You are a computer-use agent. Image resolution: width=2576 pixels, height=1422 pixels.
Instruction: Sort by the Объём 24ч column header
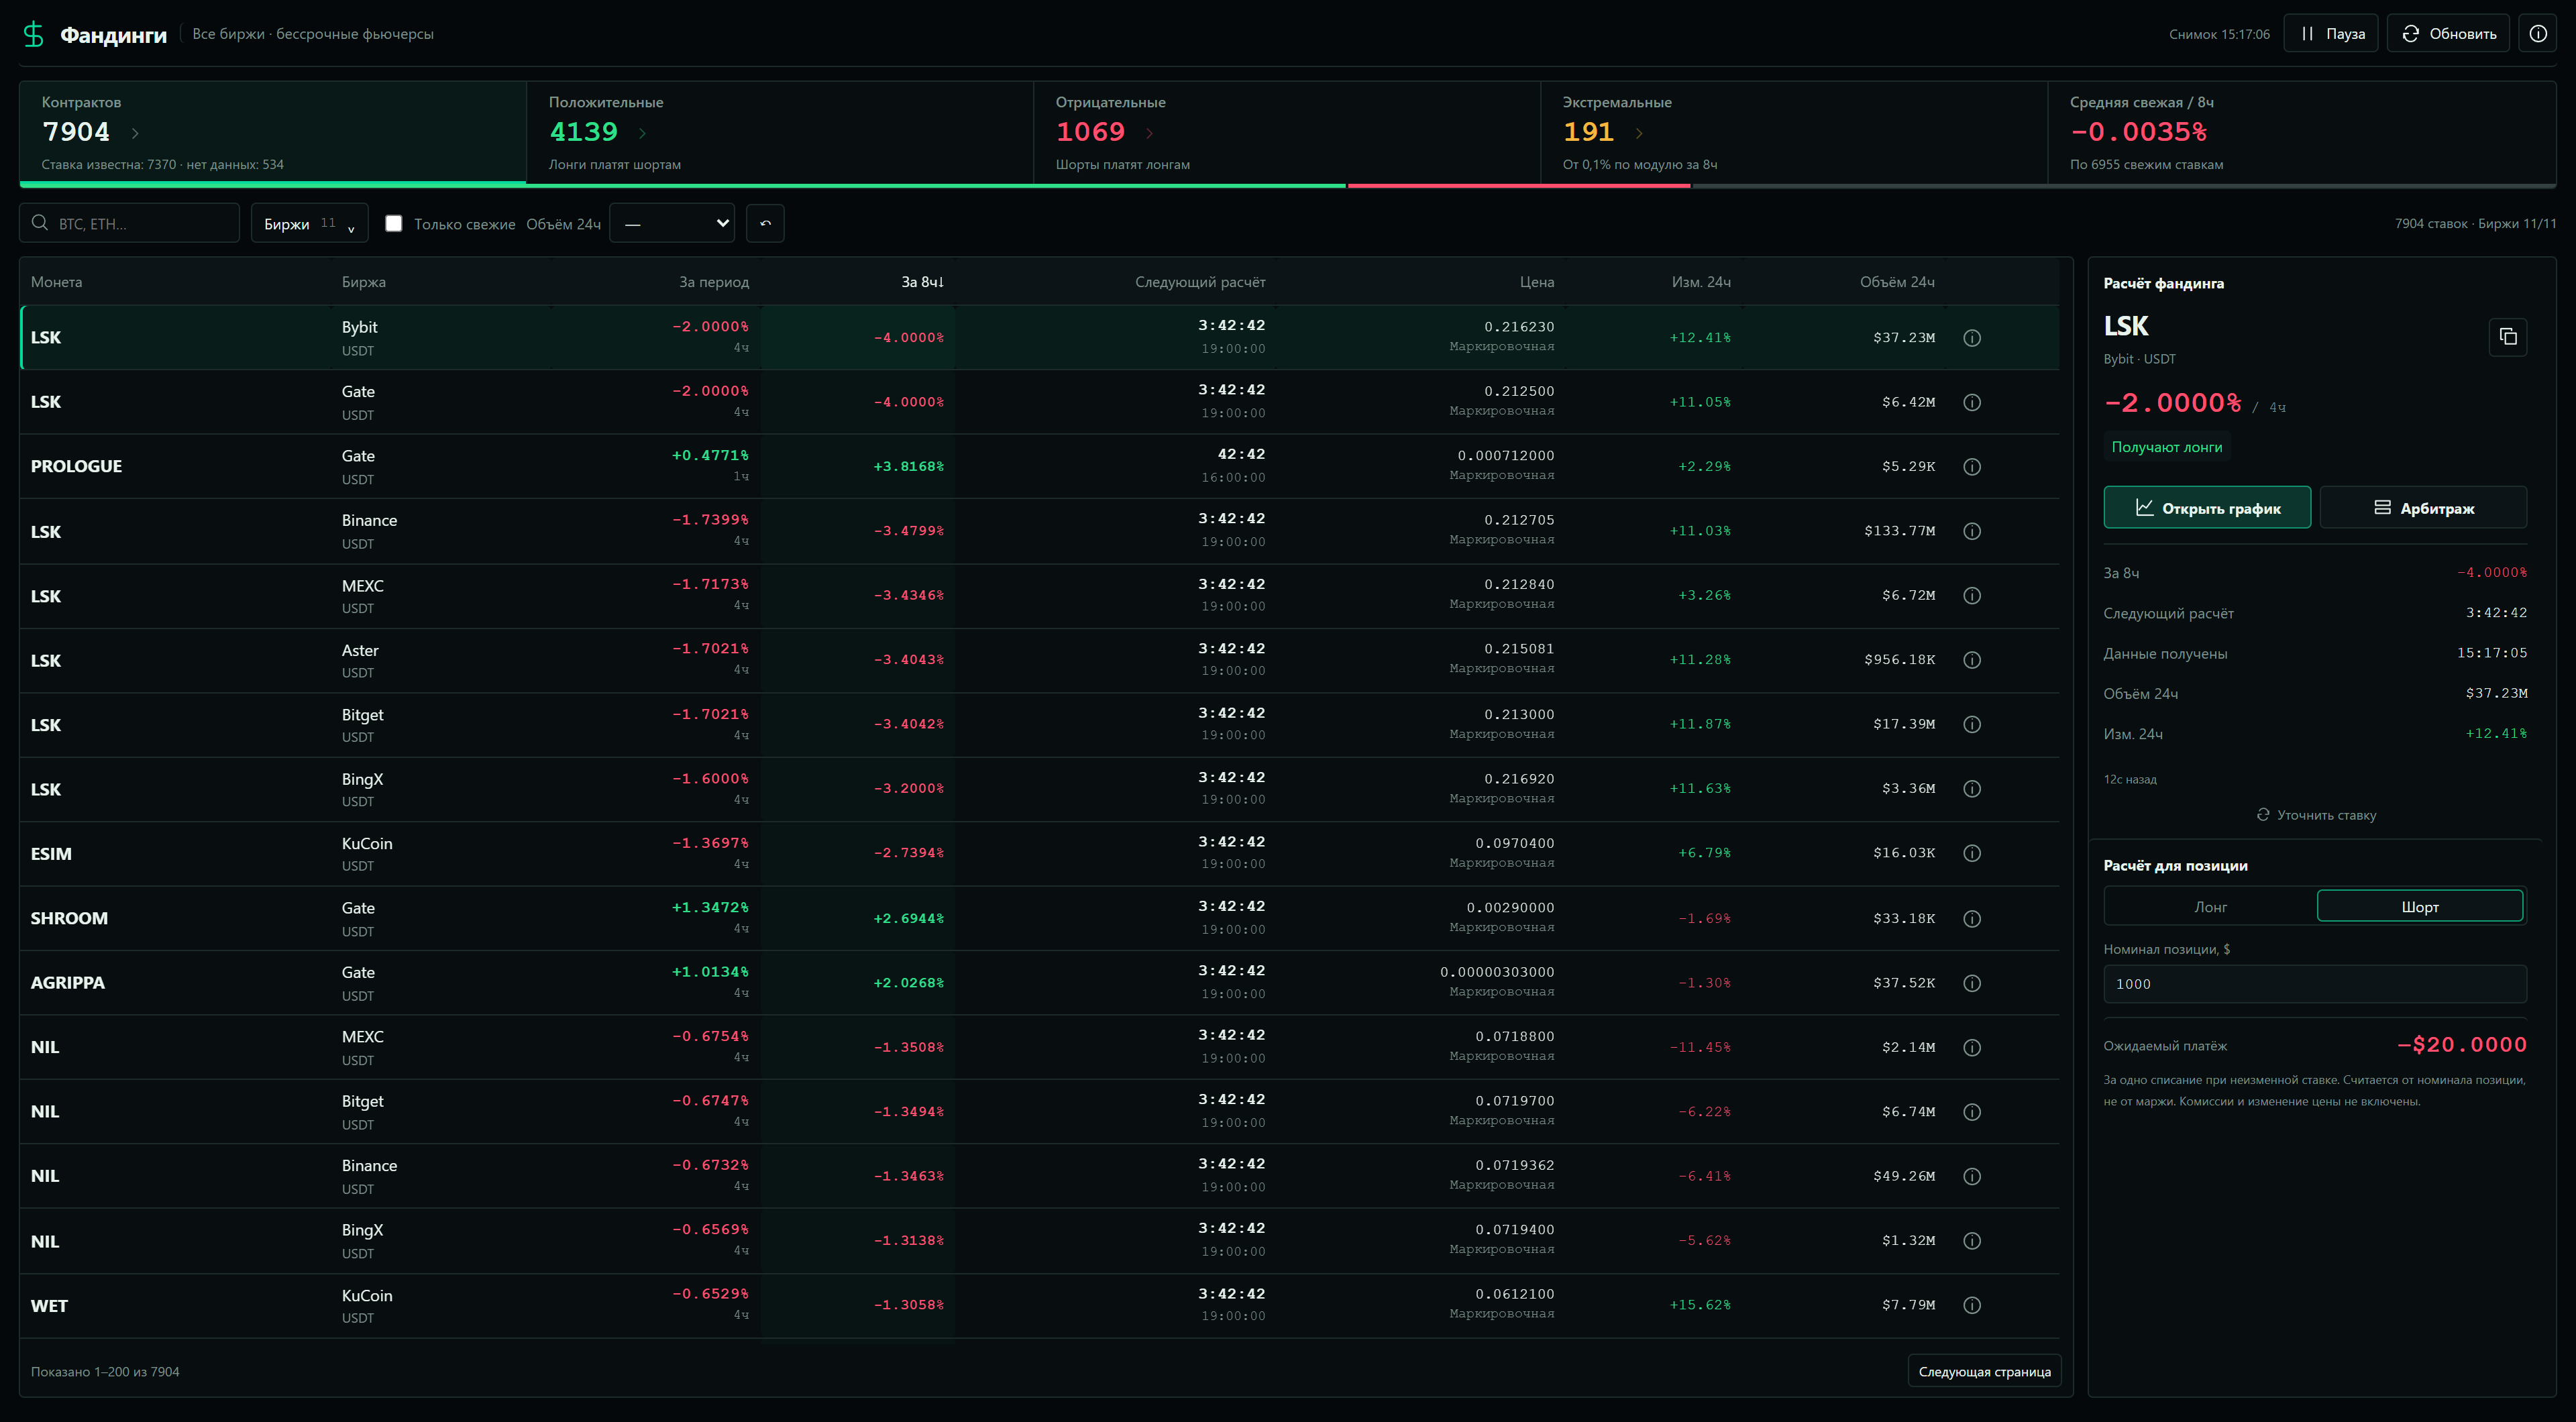1897,282
